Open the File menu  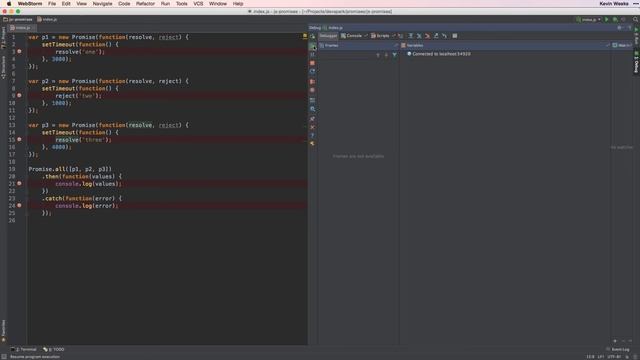click(x=52, y=4)
